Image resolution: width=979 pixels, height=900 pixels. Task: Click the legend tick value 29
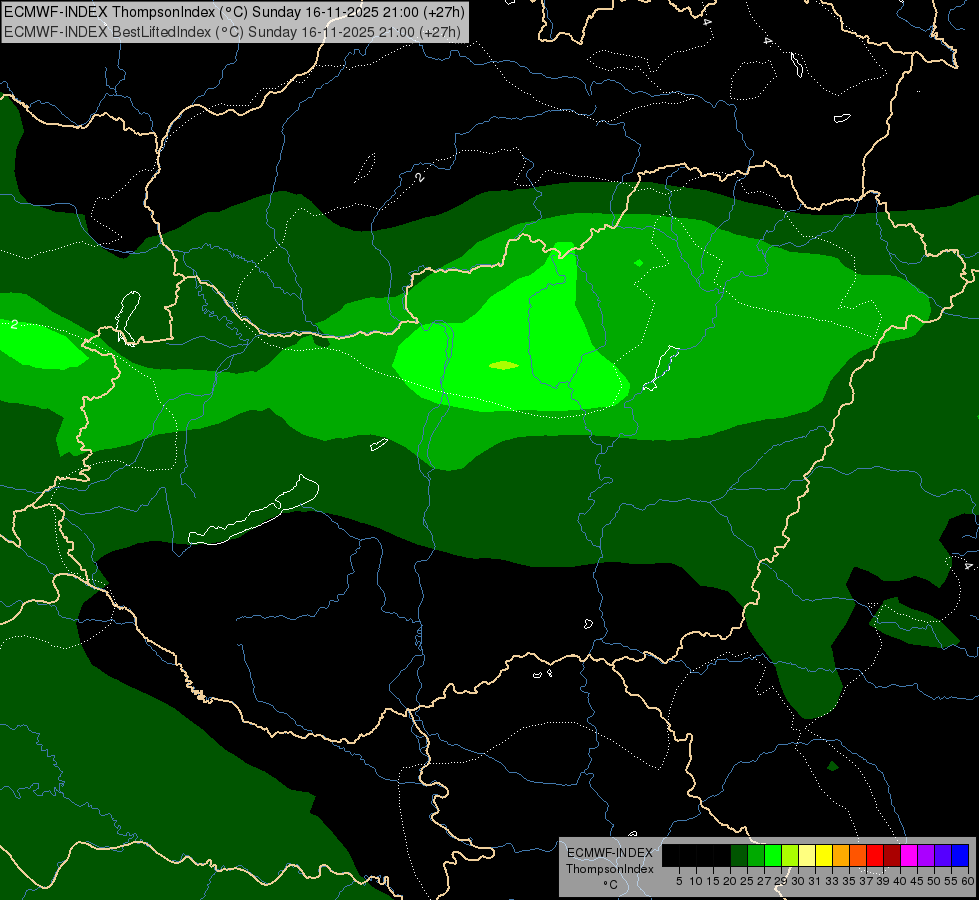point(780,881)
